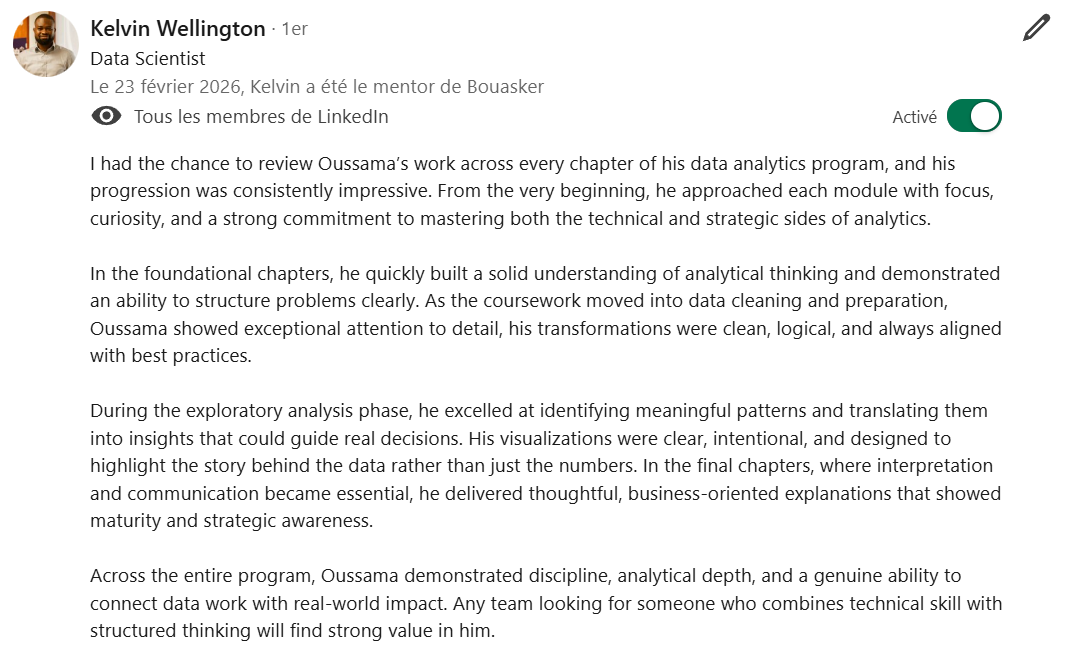Image resolution: width=1075 pixels, height=654 pixels.
Task: Click the paragraph starting "During the exploratory analysis"
Action: tap(546, 465)
